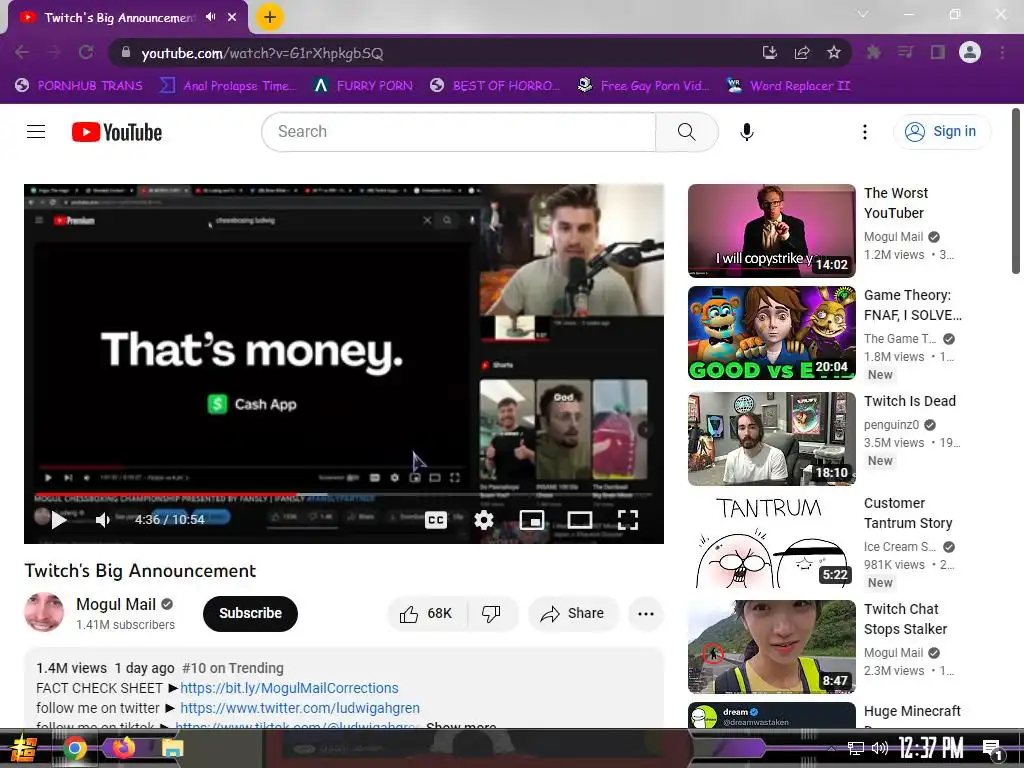Open a new browser tab
The image size is (1024, 768).
270,18
